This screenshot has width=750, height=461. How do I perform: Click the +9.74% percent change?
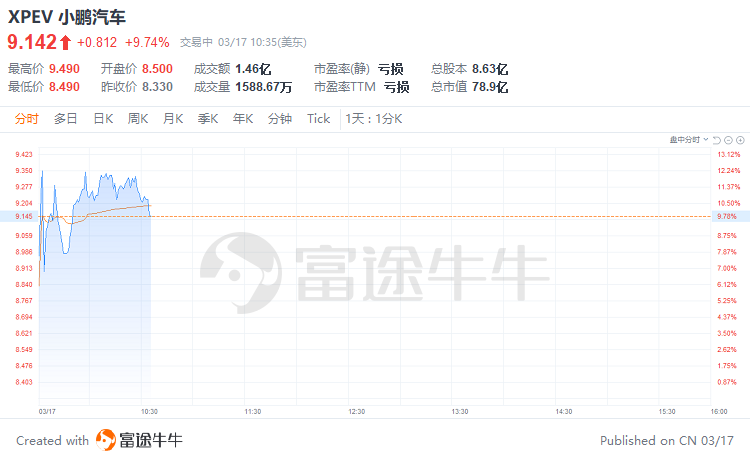click(x=147, y=43)
